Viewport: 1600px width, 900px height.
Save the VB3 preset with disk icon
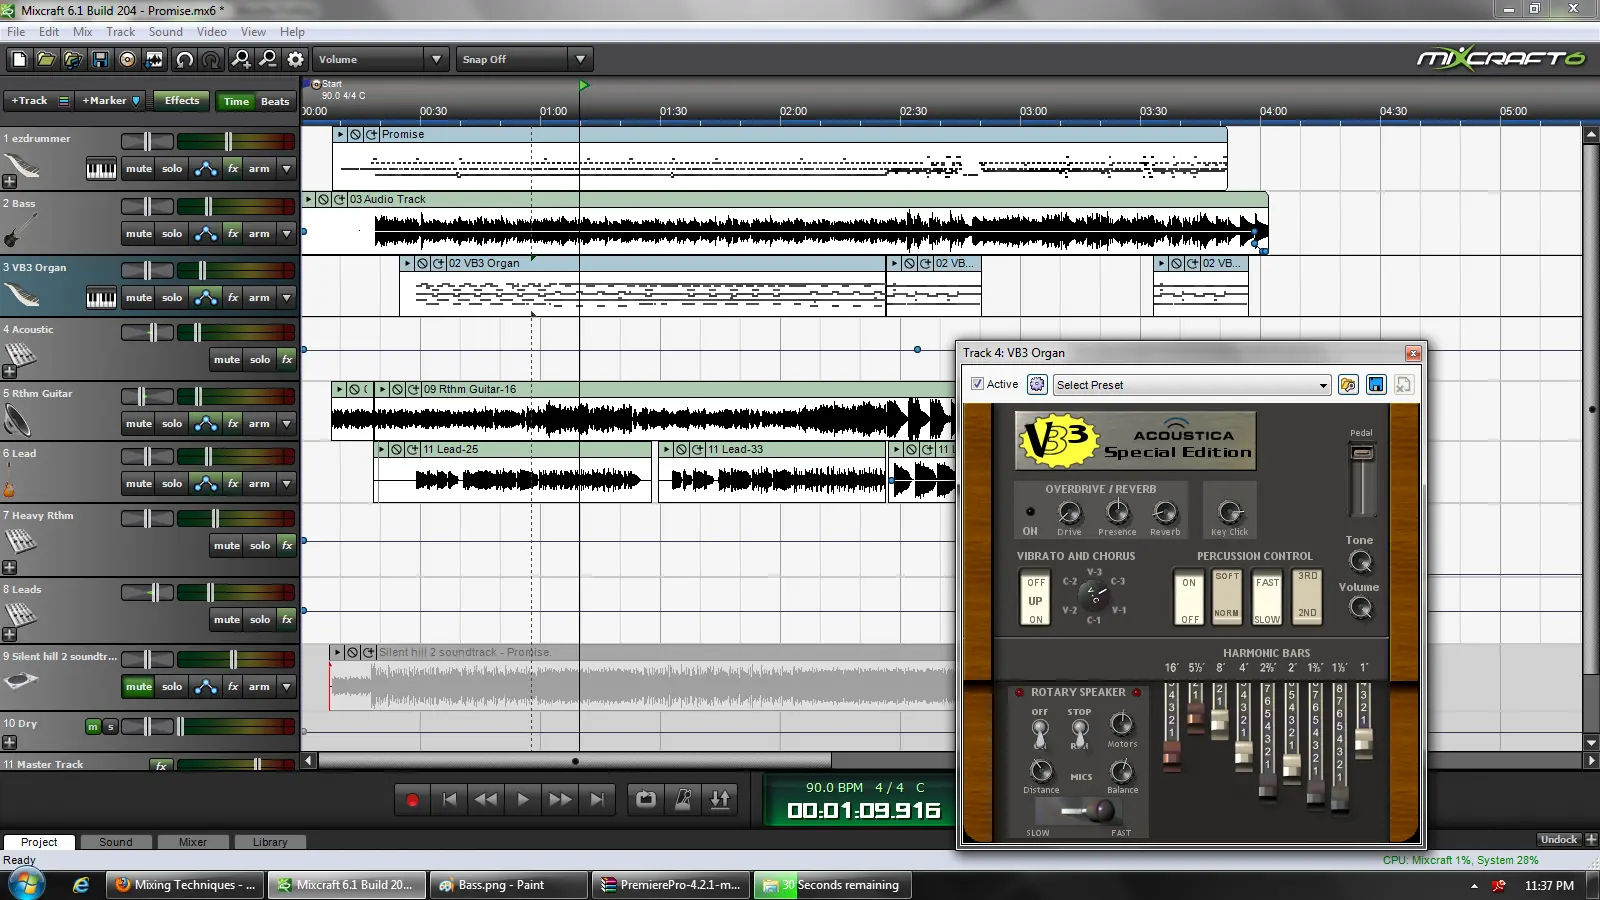pos(1376,385)
